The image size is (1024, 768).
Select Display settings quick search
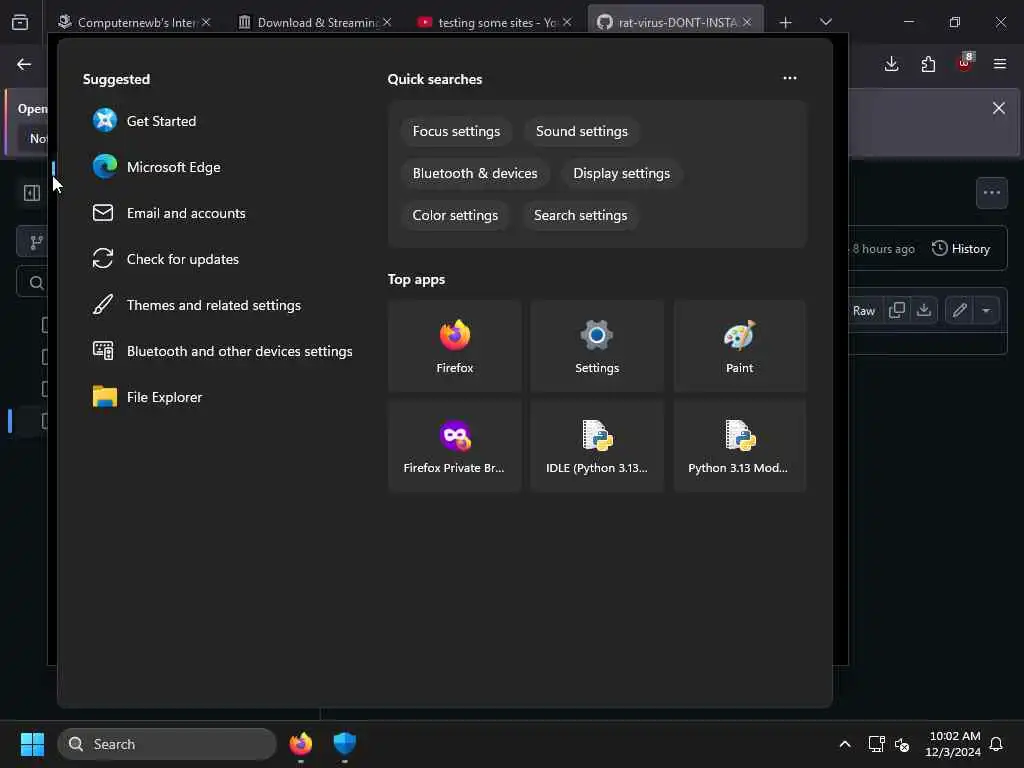click(x=621, y=173)
